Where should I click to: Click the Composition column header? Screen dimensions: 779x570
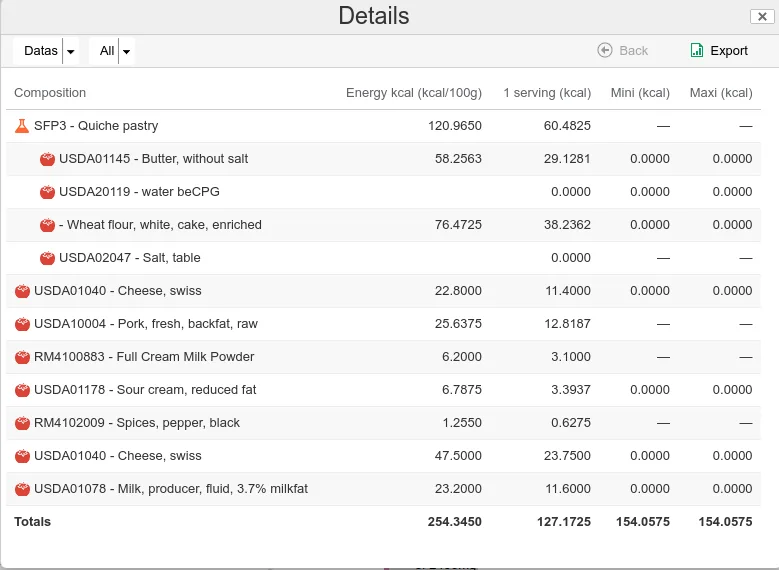coord(50,93)
